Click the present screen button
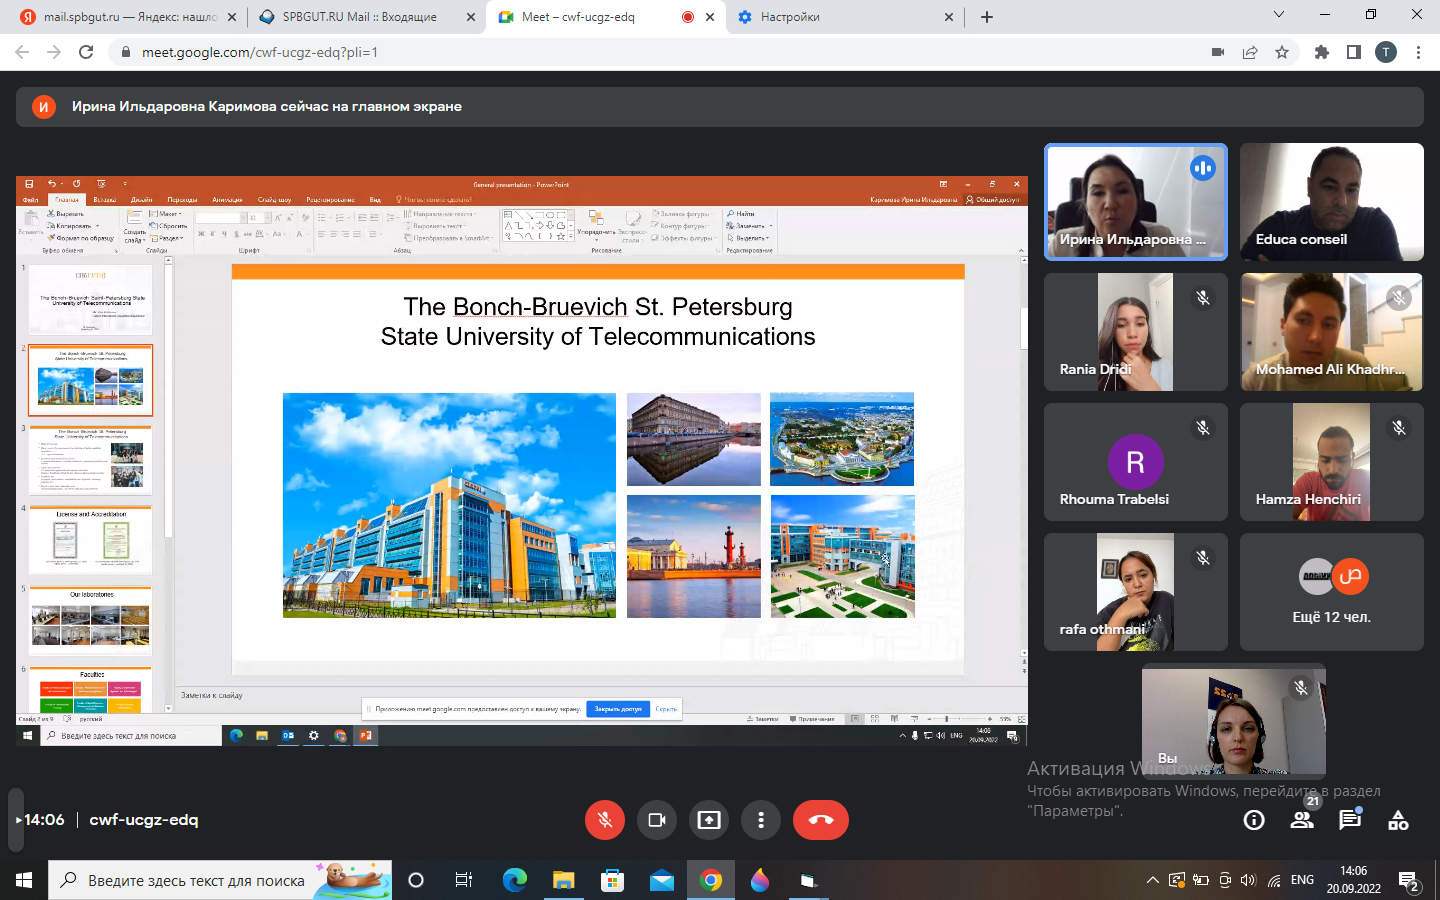1440x900 pixels. 709,820
